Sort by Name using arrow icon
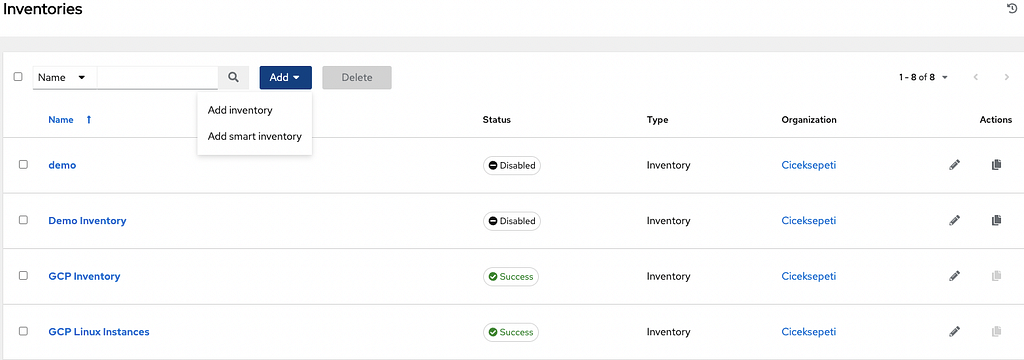 tap(89, 120)
